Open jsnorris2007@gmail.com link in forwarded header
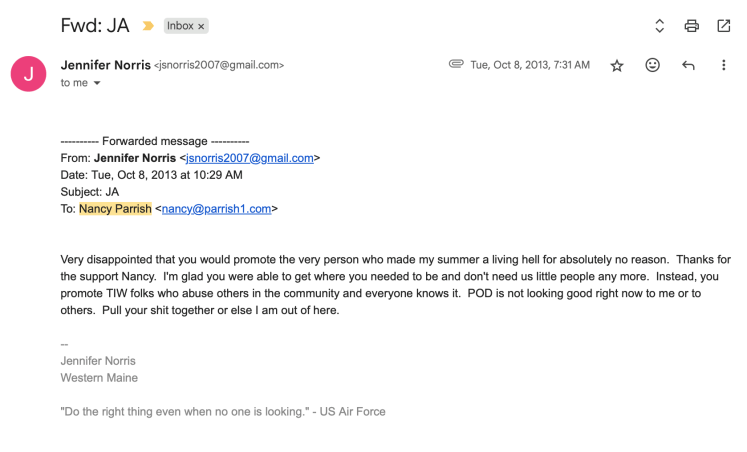Image resolution: width=747 pixels, height=452 pixels. tap(250, 158)
